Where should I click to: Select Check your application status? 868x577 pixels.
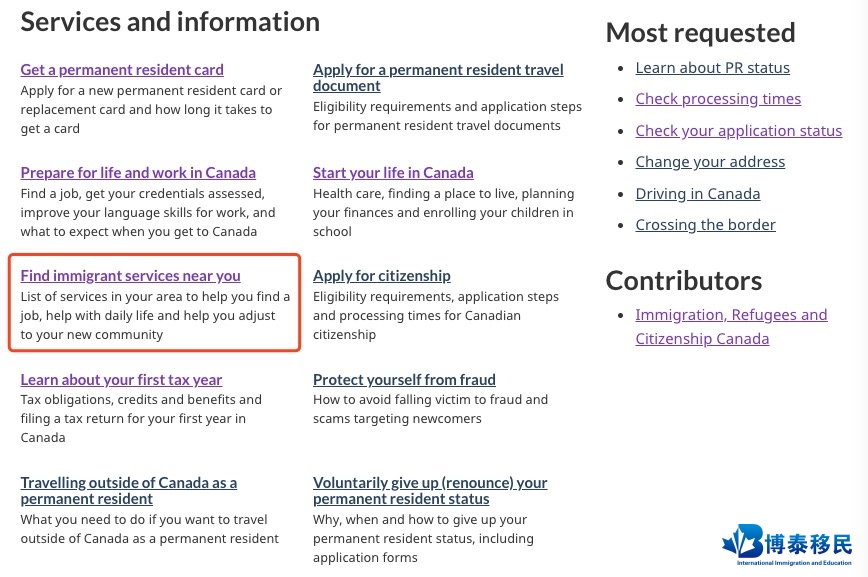(738, 131)
